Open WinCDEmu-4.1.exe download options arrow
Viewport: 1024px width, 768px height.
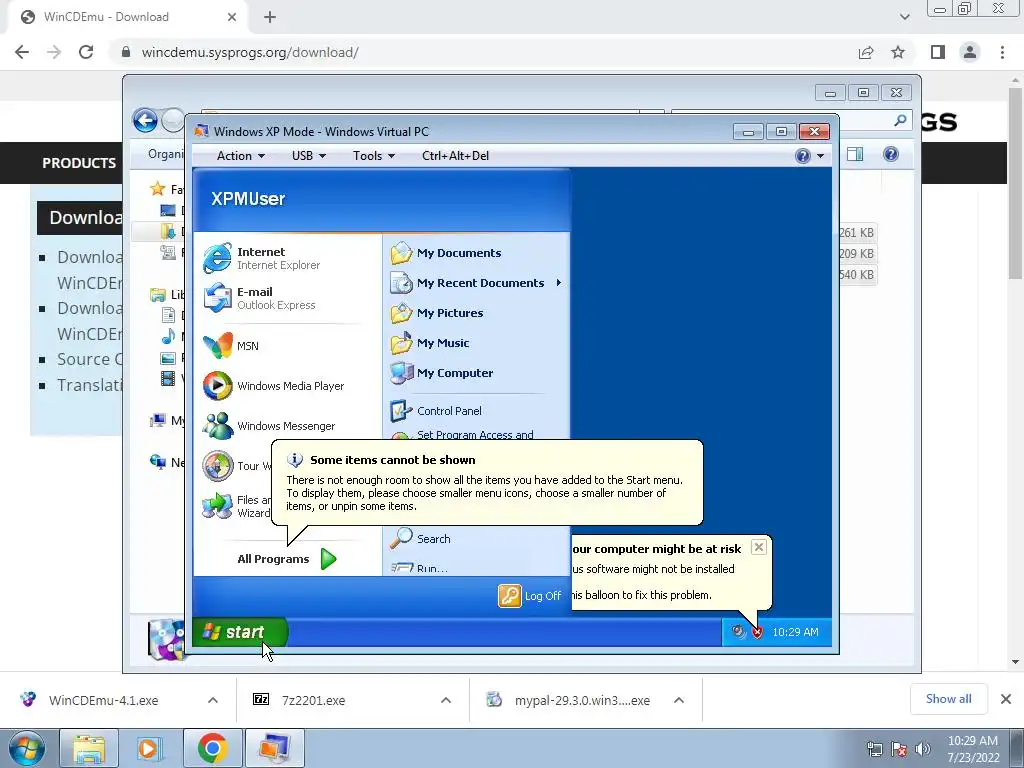pyautogui.click(x=213, y=700)
